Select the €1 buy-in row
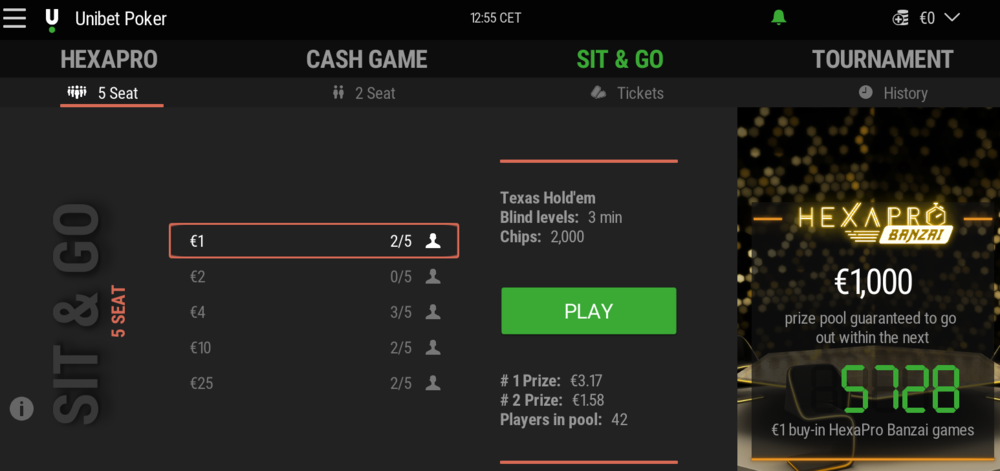 (x=313, y=241)
